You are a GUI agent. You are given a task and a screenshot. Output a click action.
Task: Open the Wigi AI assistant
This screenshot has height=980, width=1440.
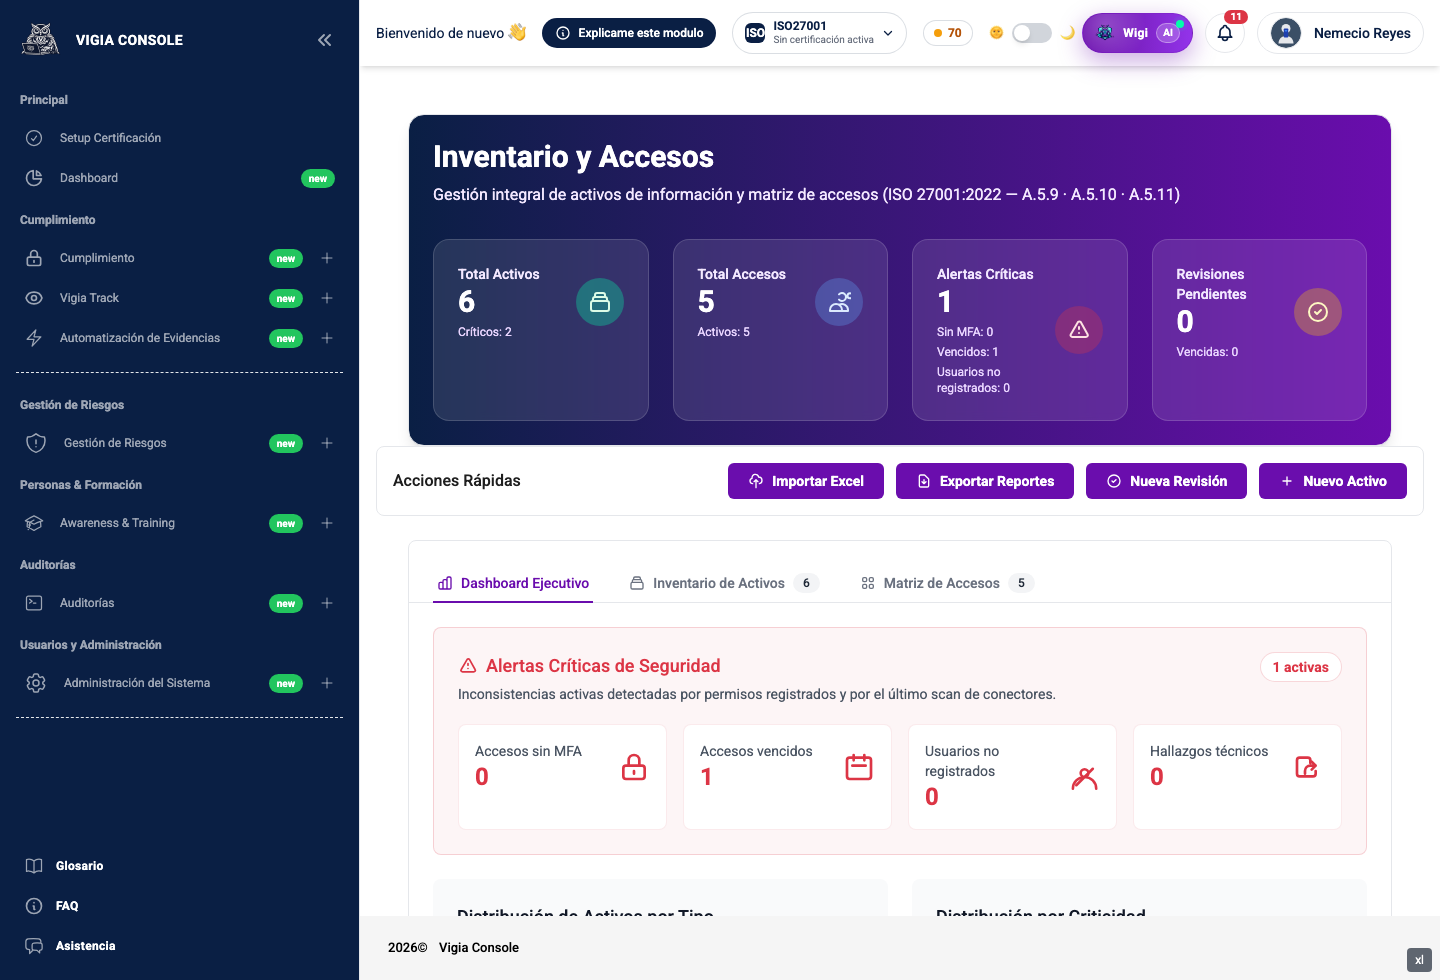pyautogui.click(x=1137, y=33)
